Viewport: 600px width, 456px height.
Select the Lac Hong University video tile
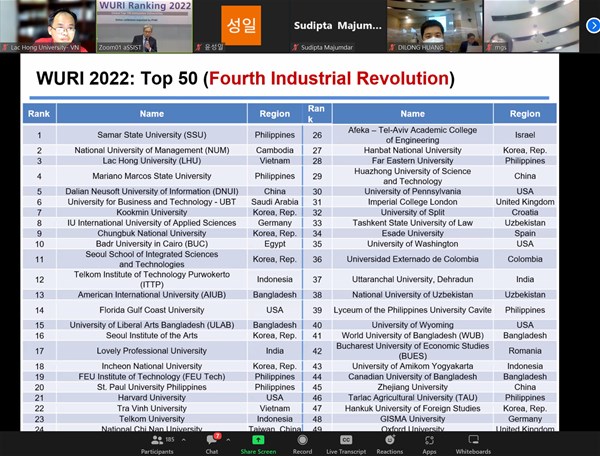point(47,25)
